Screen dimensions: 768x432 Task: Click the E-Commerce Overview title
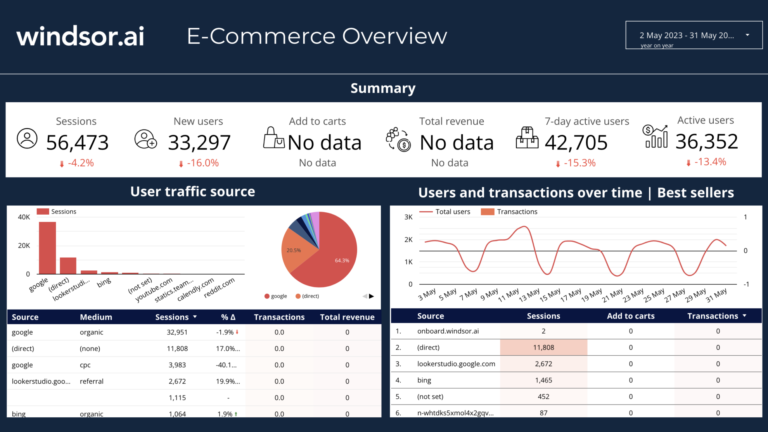click(x=317, y=36)
